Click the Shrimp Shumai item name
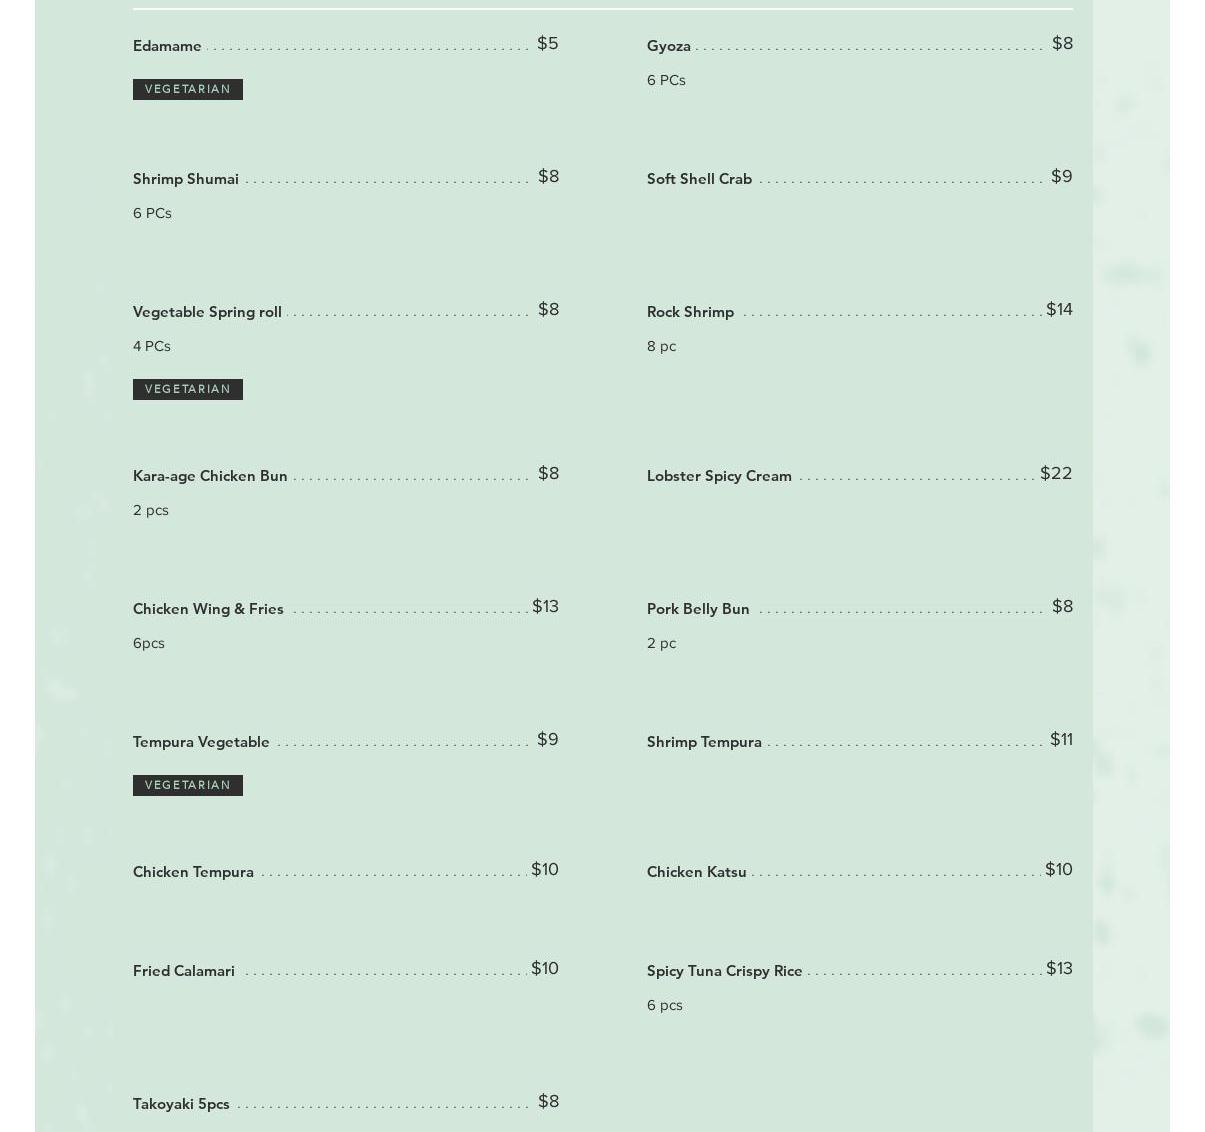Viewport: 1205px width, 1132px height. pos(185,179)
